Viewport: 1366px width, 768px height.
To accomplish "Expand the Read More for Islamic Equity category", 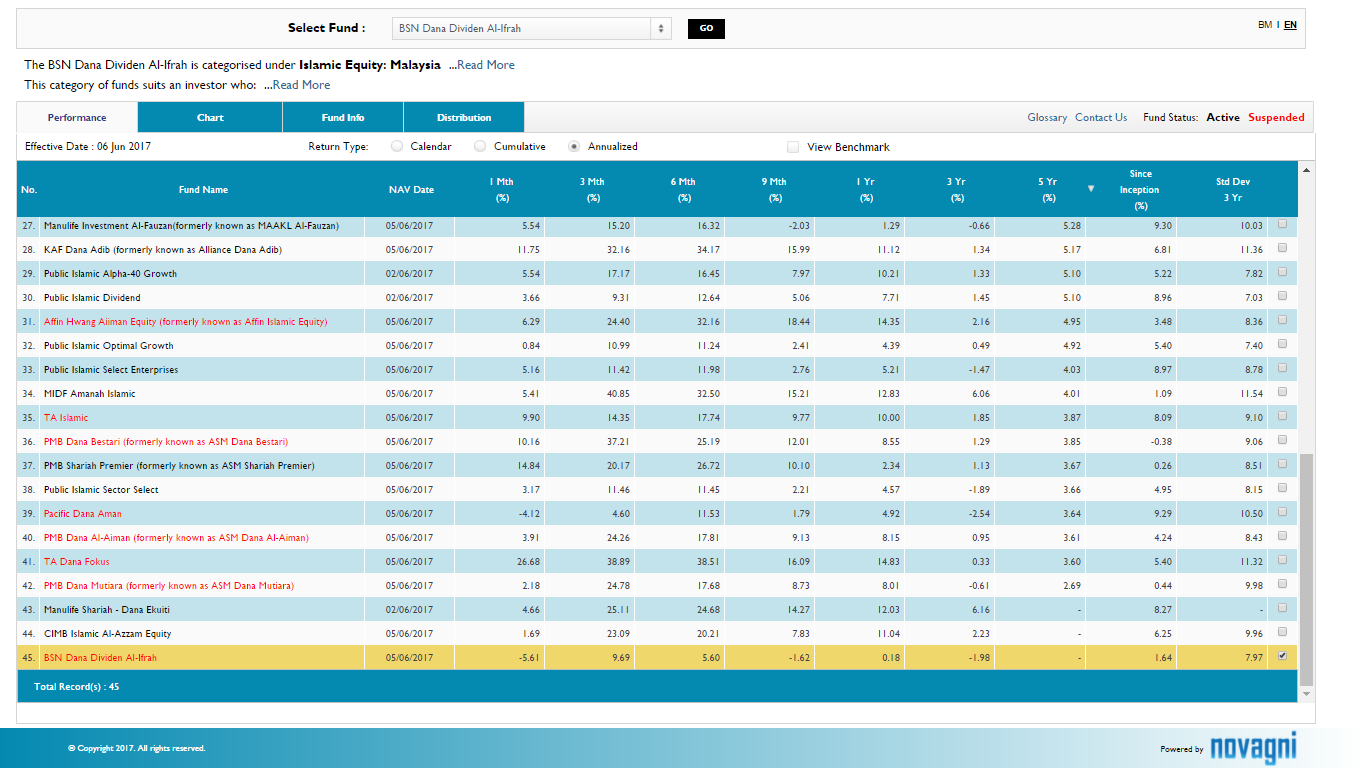I will click(x=486, y=64).
